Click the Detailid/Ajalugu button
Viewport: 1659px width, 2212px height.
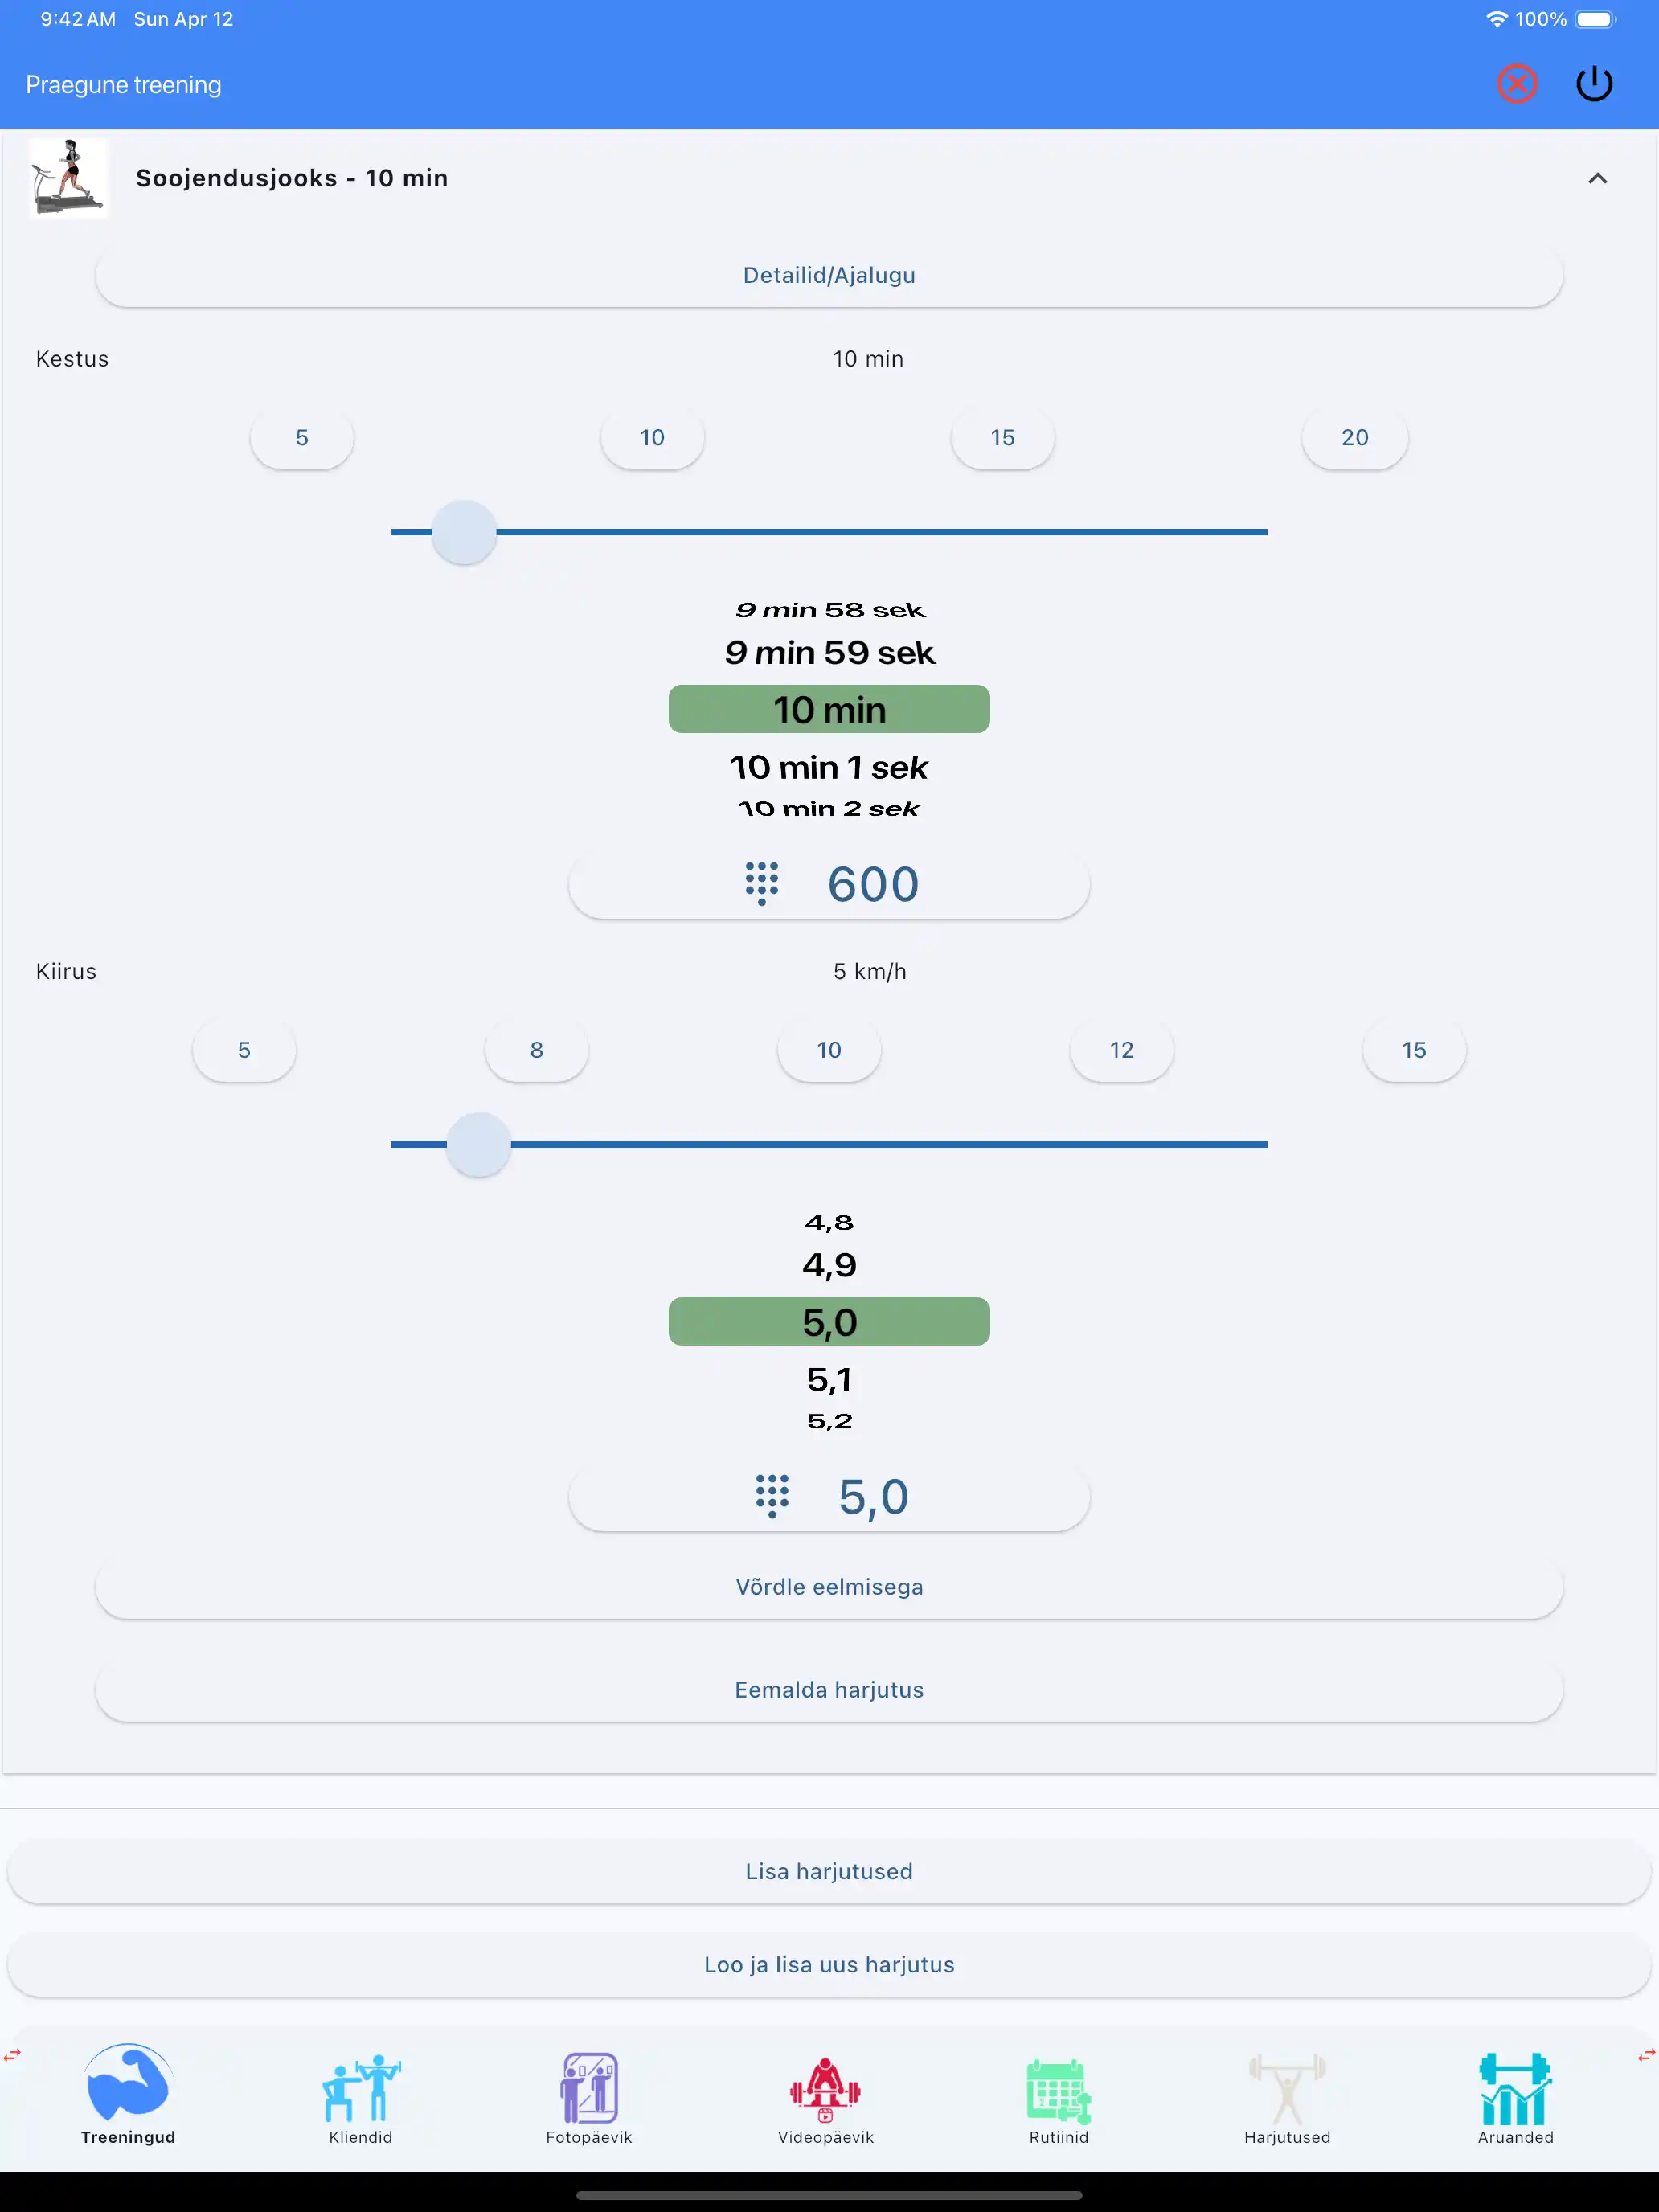pyautogui.click(x=829, y=276)
